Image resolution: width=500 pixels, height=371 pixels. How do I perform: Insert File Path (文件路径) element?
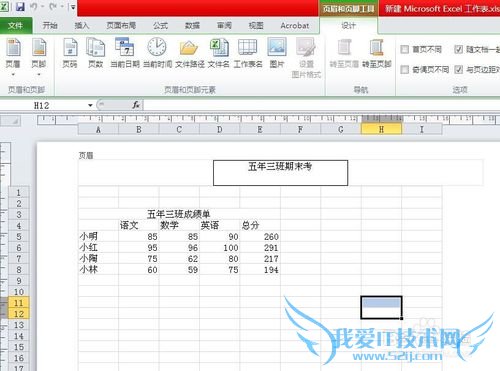point(190,53)
